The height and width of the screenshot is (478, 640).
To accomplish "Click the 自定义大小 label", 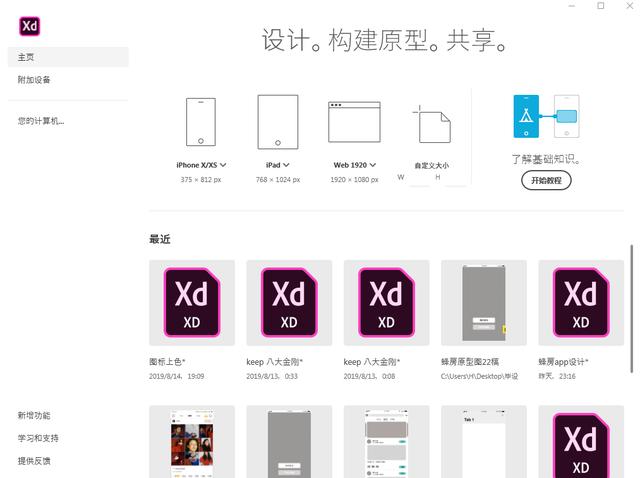I will [431, 165].
